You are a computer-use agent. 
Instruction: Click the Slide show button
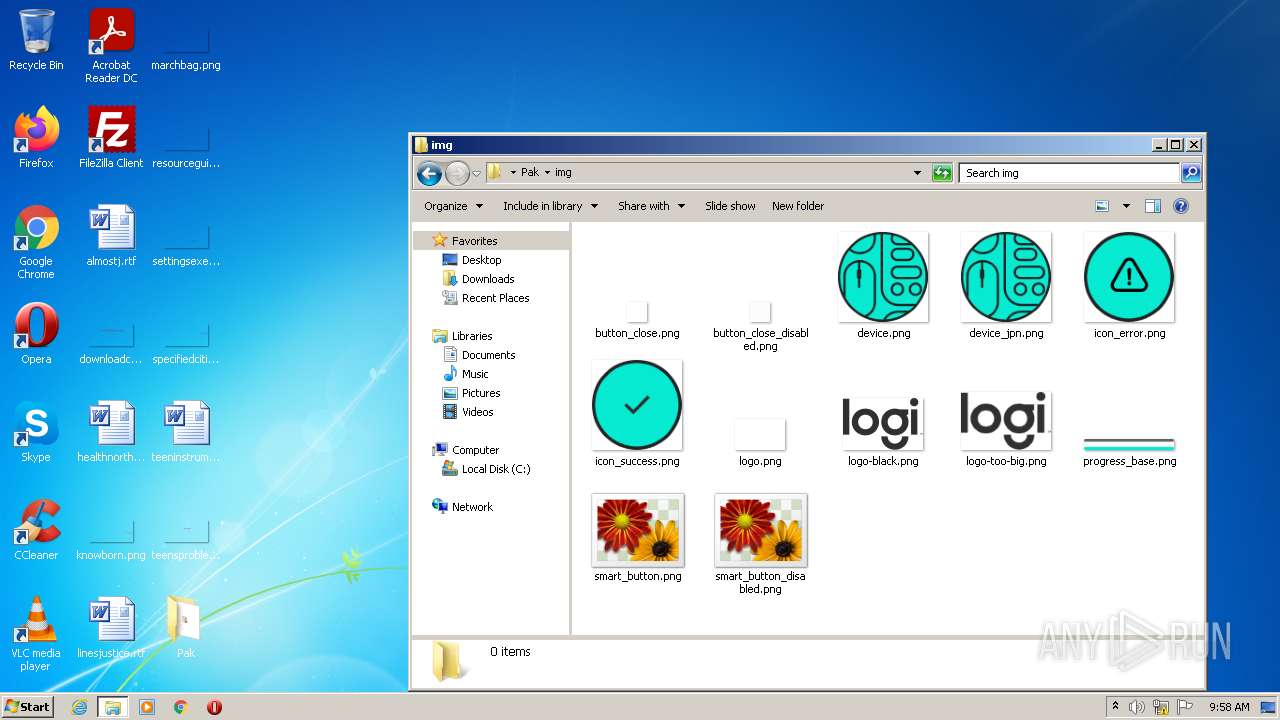(x=730, y=206)
